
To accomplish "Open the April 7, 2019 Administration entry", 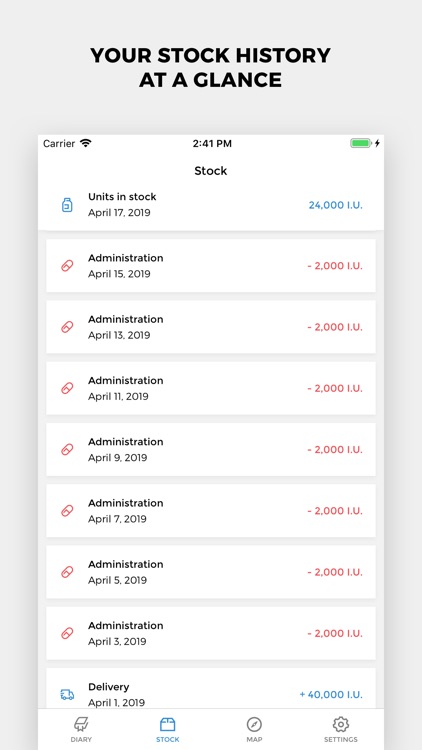I will (211, 511).
